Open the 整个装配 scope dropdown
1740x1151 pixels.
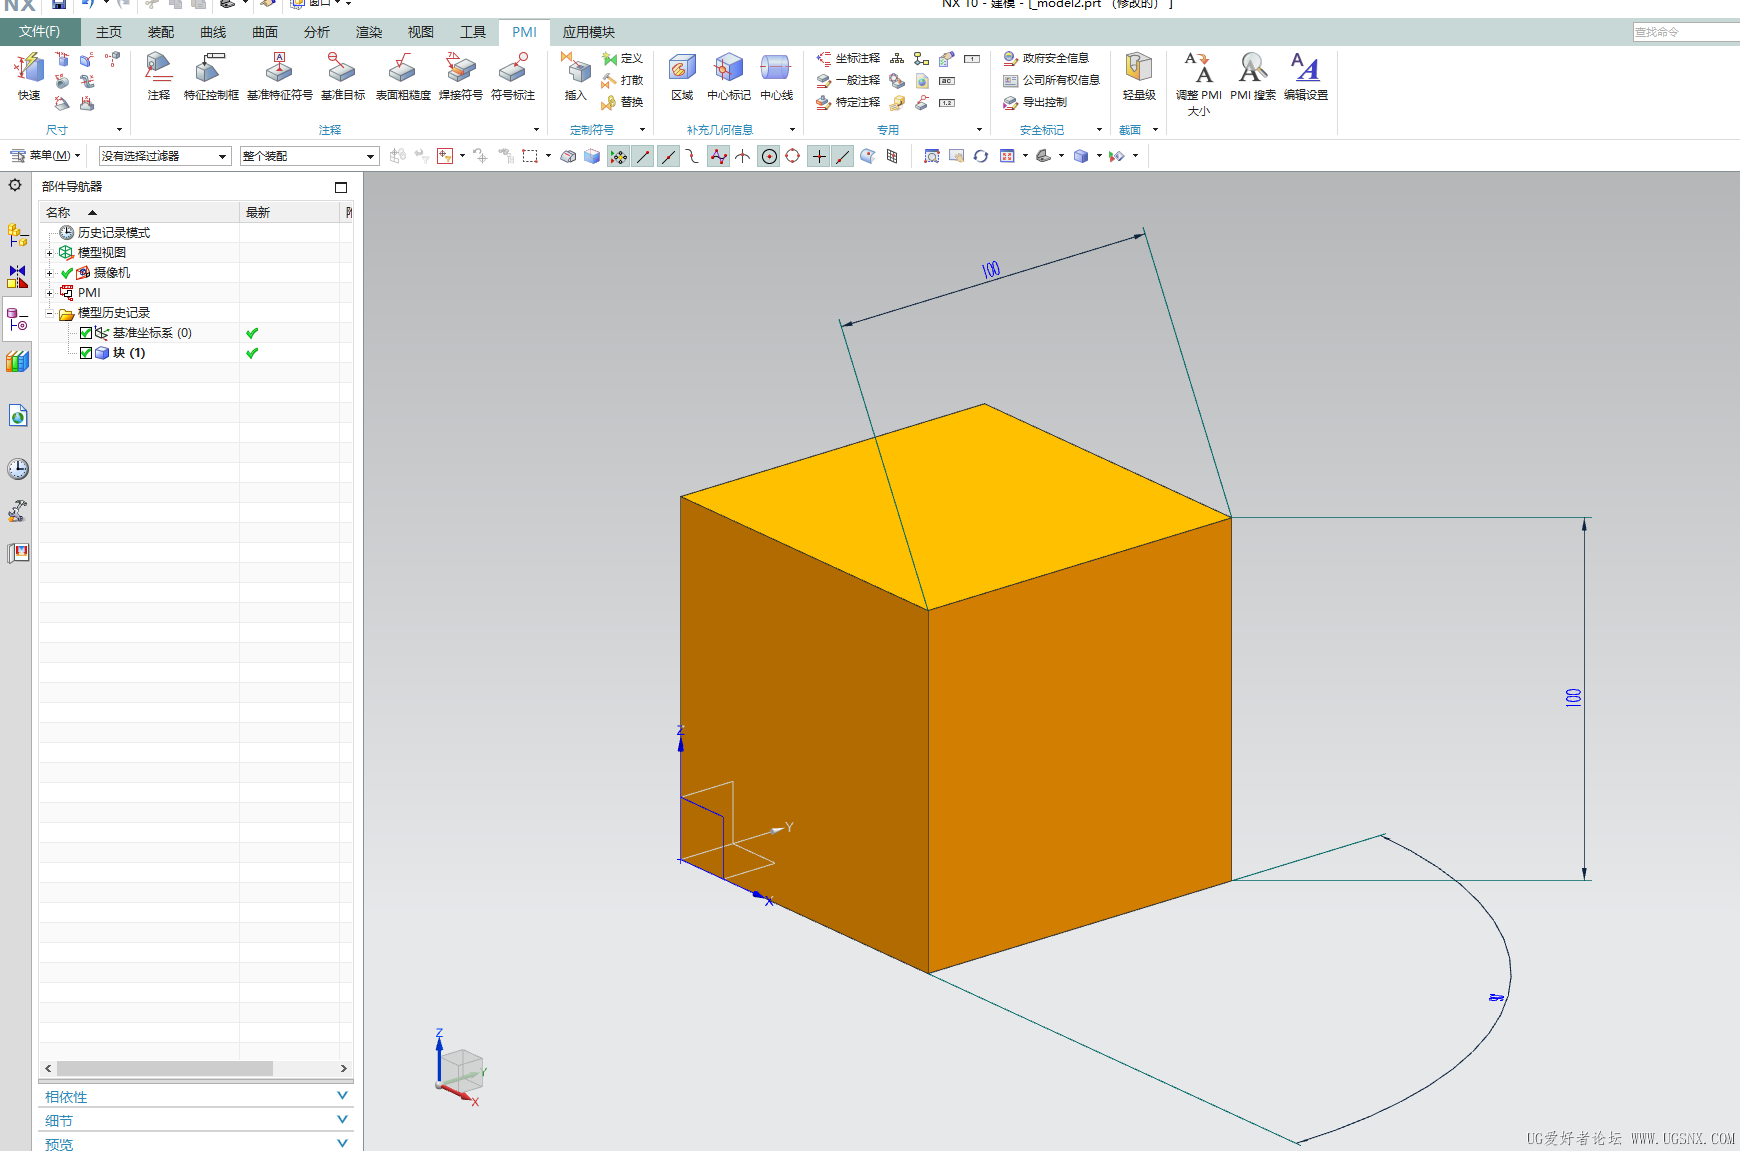309,156
